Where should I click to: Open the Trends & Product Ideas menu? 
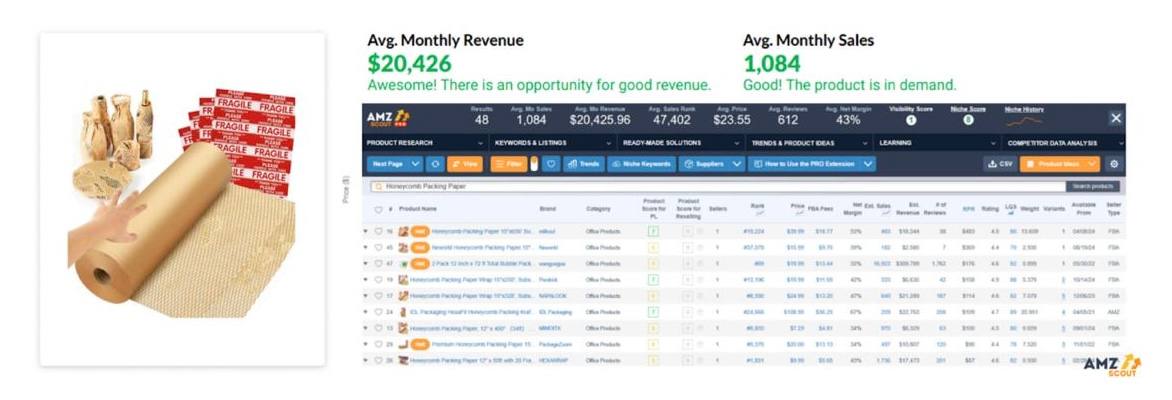click(x=809, y=143)
